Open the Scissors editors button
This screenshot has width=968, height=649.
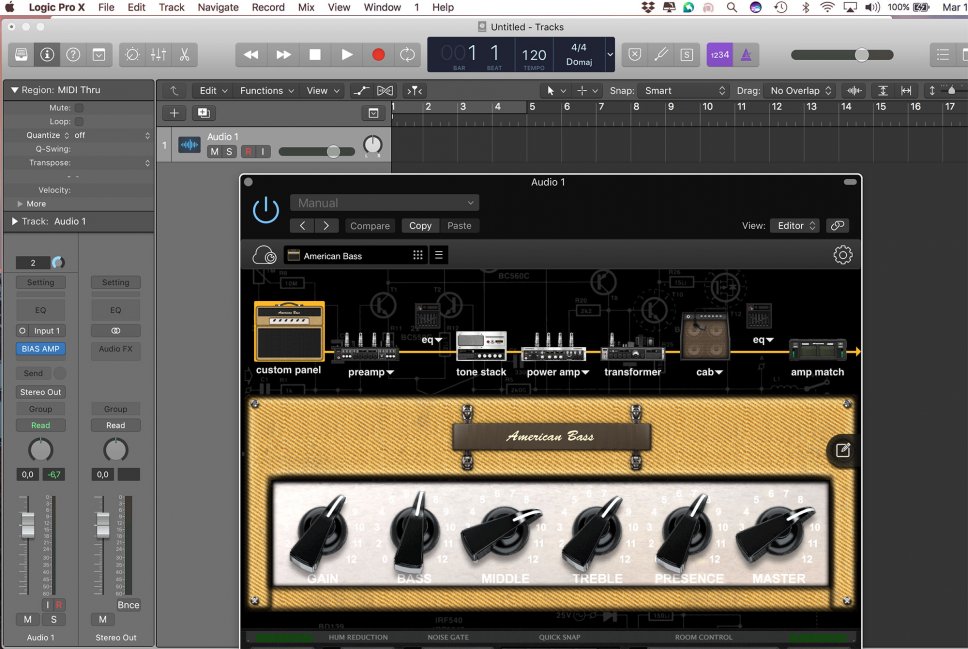click(185, 54)
